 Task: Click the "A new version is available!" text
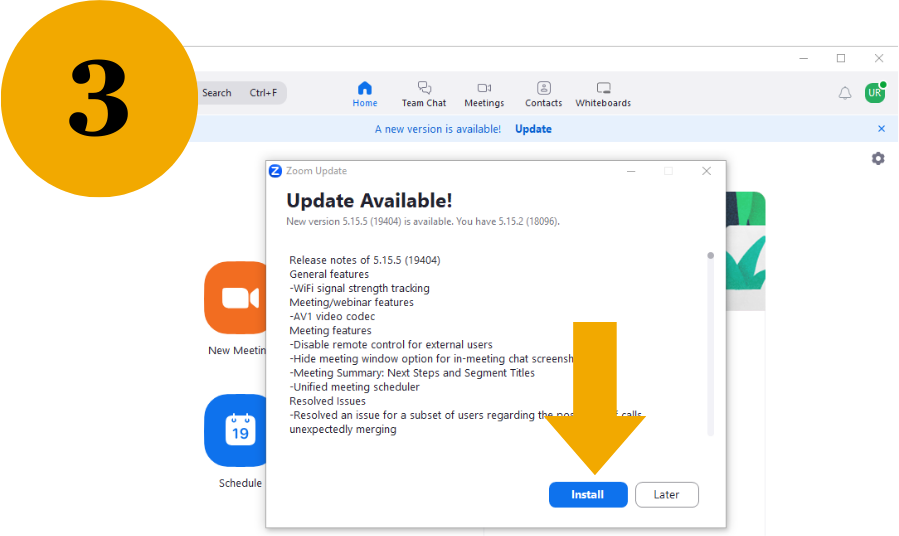438,129
